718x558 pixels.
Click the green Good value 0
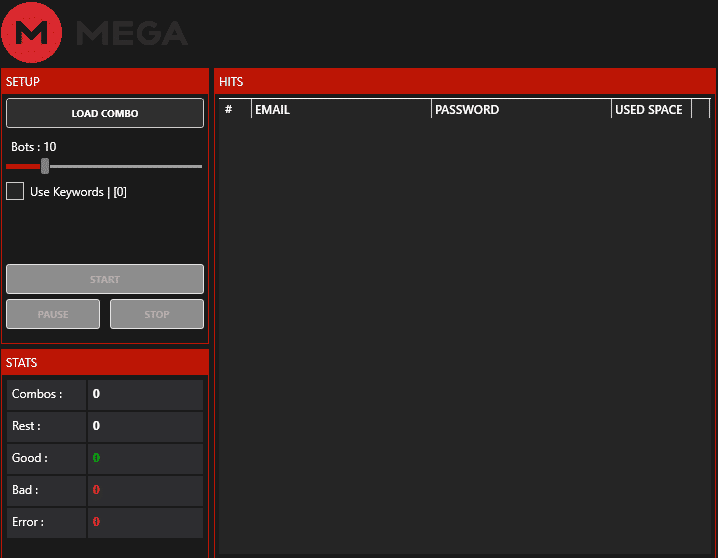pos(96,458)
